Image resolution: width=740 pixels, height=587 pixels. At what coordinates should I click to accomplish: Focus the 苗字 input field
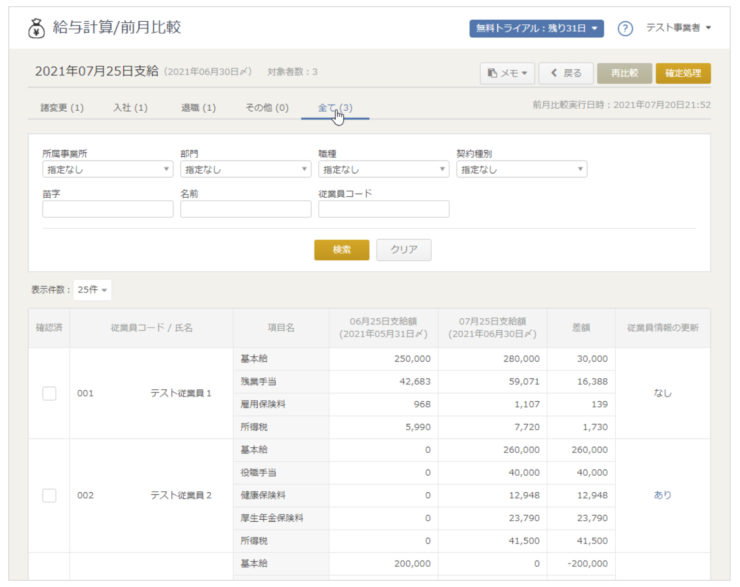[108, 209]
